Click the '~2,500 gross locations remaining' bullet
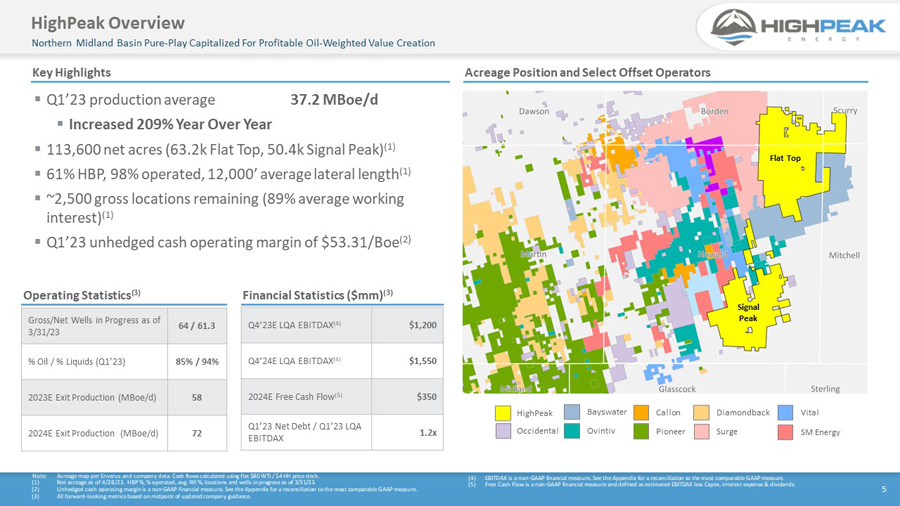This screenshot has height=506, width=900. [225, 208]
